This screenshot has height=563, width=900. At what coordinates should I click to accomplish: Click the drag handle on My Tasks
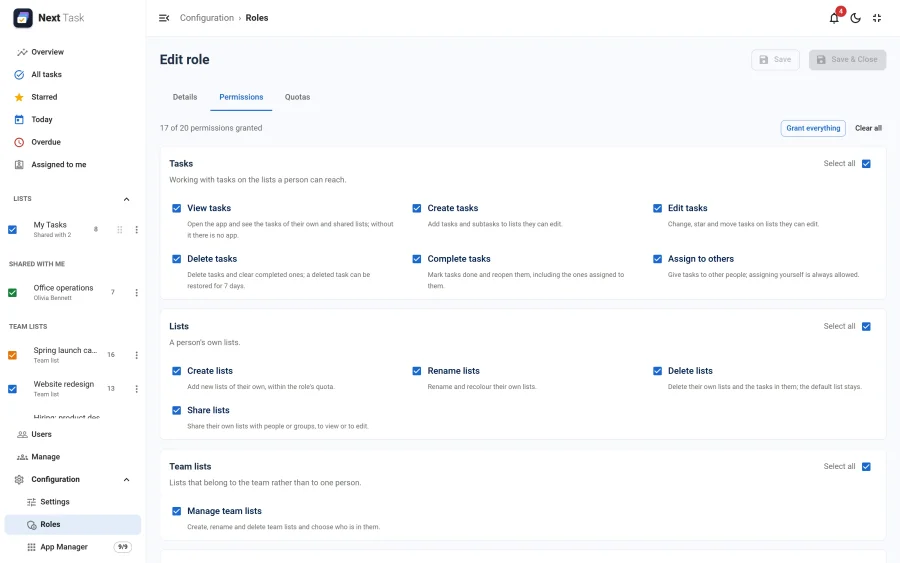click(119, 230)
